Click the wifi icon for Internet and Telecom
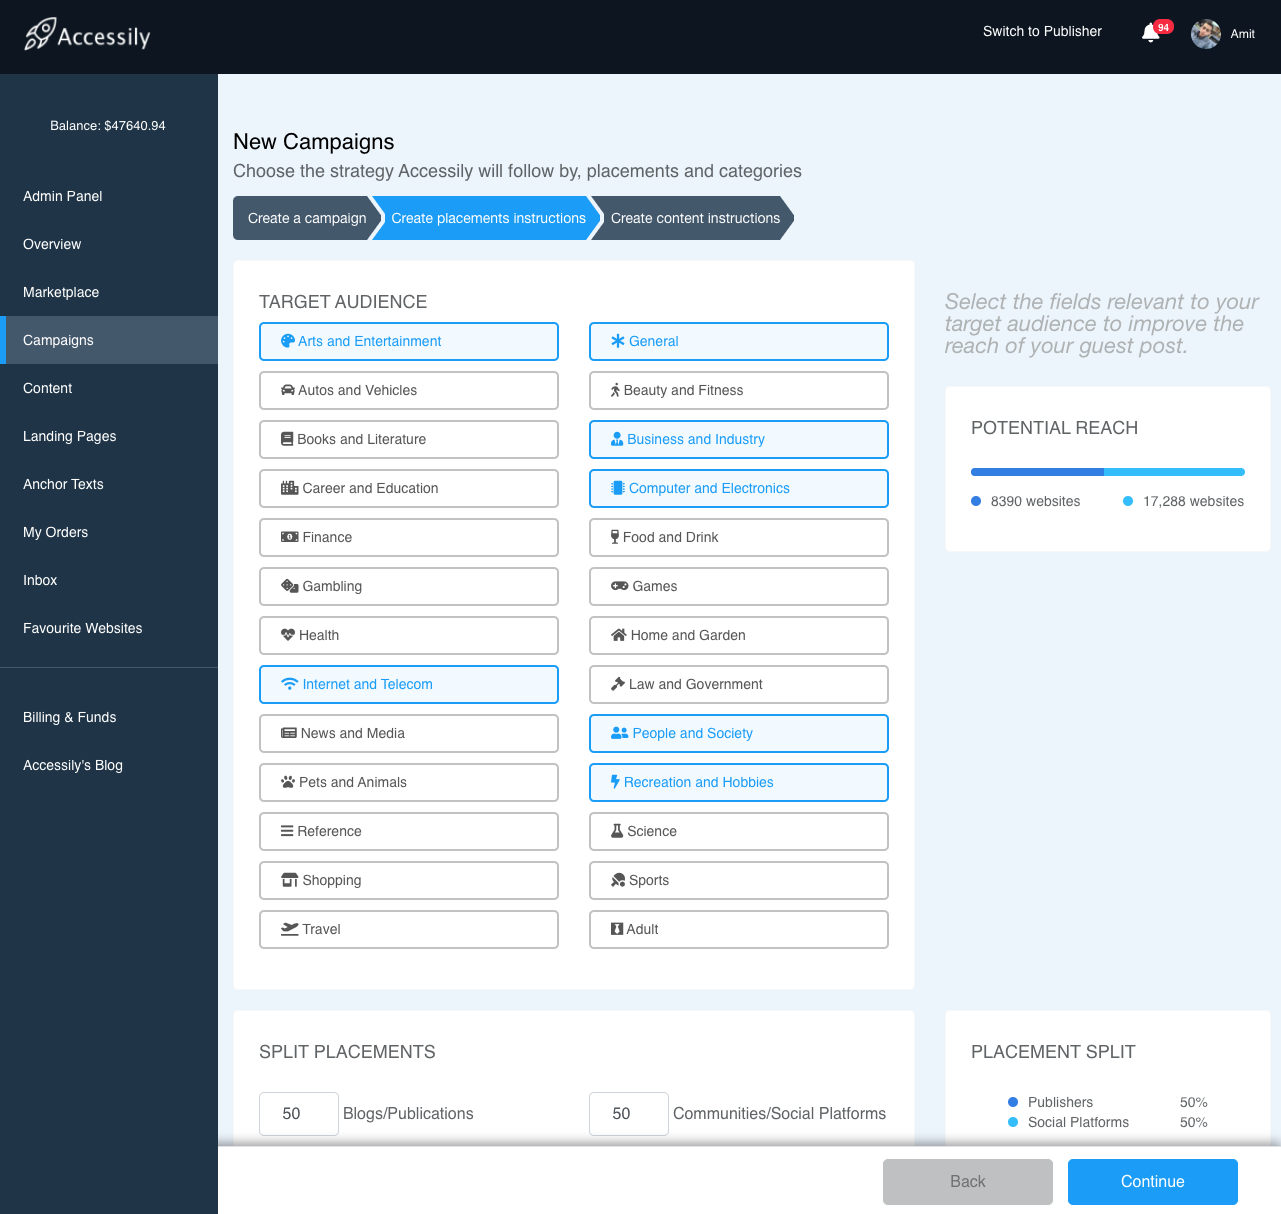The image size is (1281, 1214). pos(290,684)
